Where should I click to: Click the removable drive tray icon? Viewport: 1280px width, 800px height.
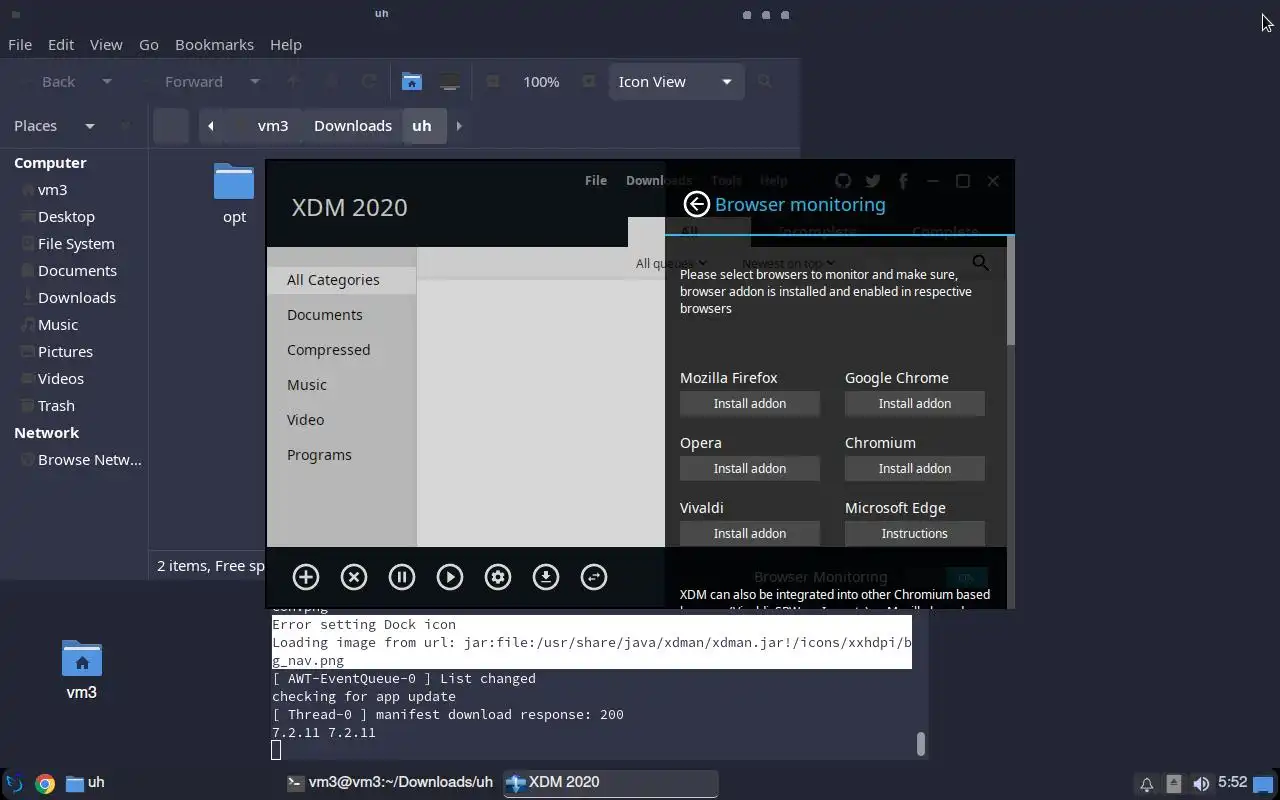(x=1174, y=784)
